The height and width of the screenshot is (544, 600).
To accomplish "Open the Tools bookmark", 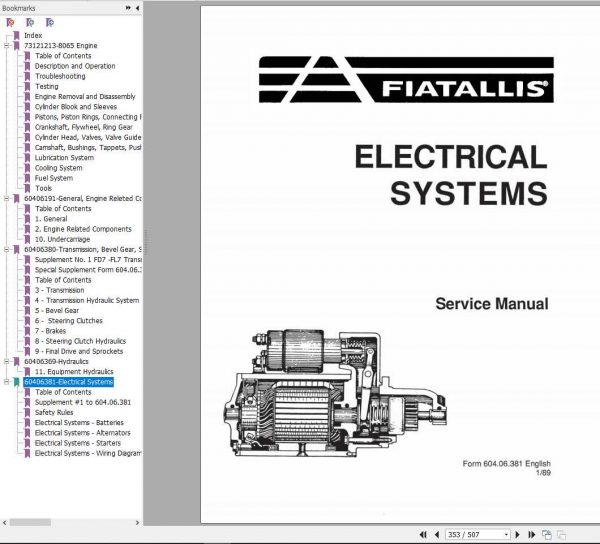I will pos(43,188).
